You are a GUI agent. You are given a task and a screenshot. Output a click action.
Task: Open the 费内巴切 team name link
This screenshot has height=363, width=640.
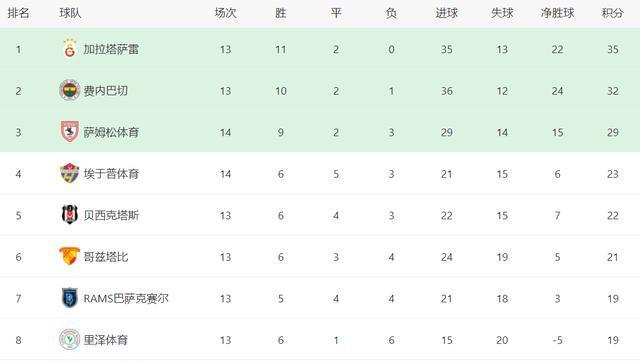[x=106, y=91]
